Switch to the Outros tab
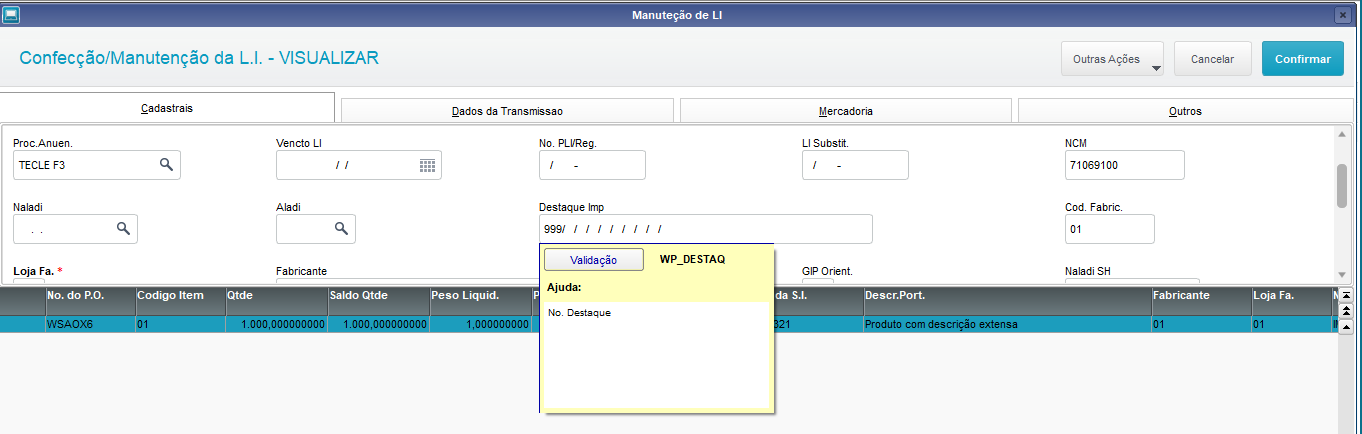 [x=1185, y=111]
